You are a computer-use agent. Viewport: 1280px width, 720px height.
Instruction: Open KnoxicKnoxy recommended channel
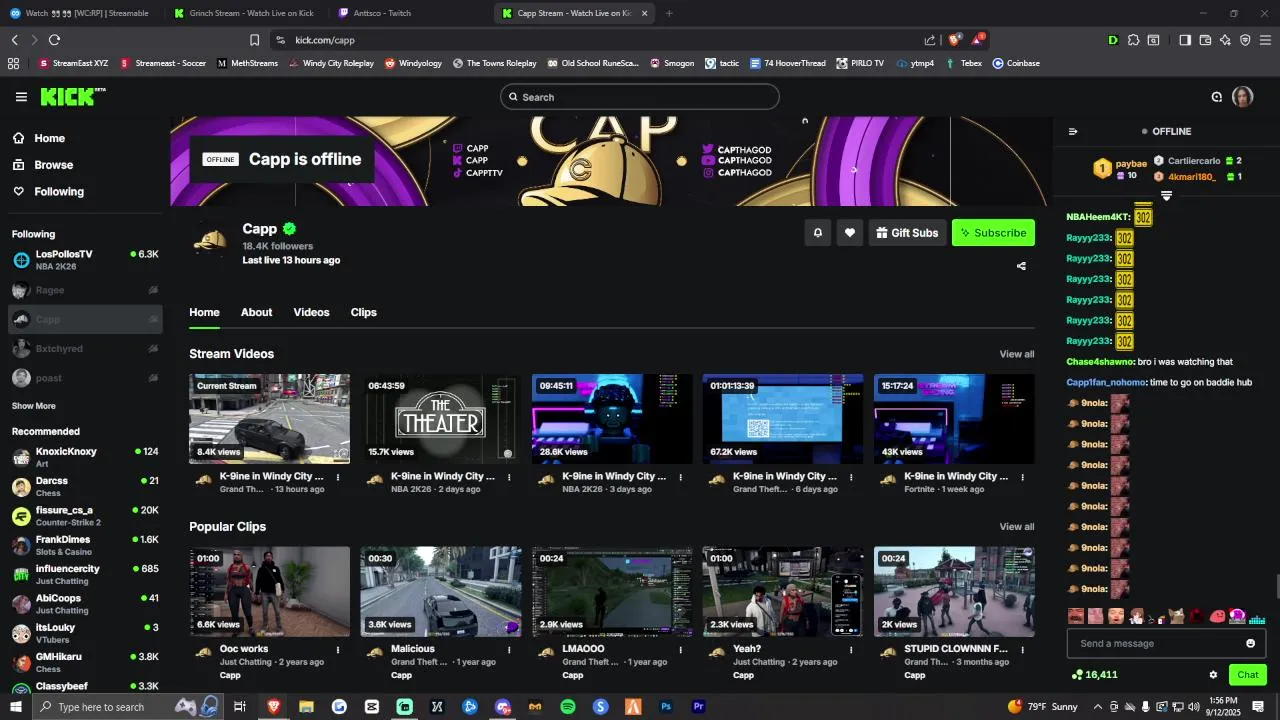85,457
